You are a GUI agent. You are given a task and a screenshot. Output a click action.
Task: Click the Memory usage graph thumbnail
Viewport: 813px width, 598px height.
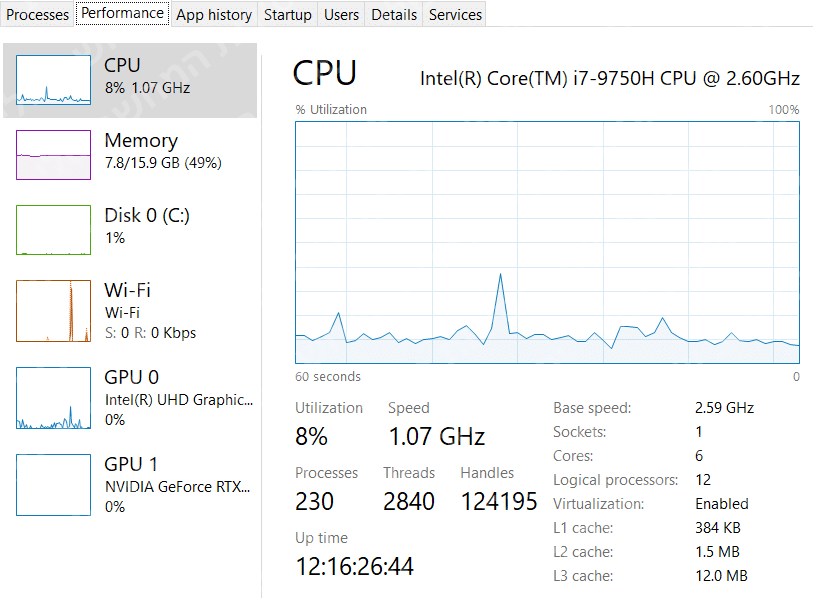pyautogui.click(x=53, y=155)
